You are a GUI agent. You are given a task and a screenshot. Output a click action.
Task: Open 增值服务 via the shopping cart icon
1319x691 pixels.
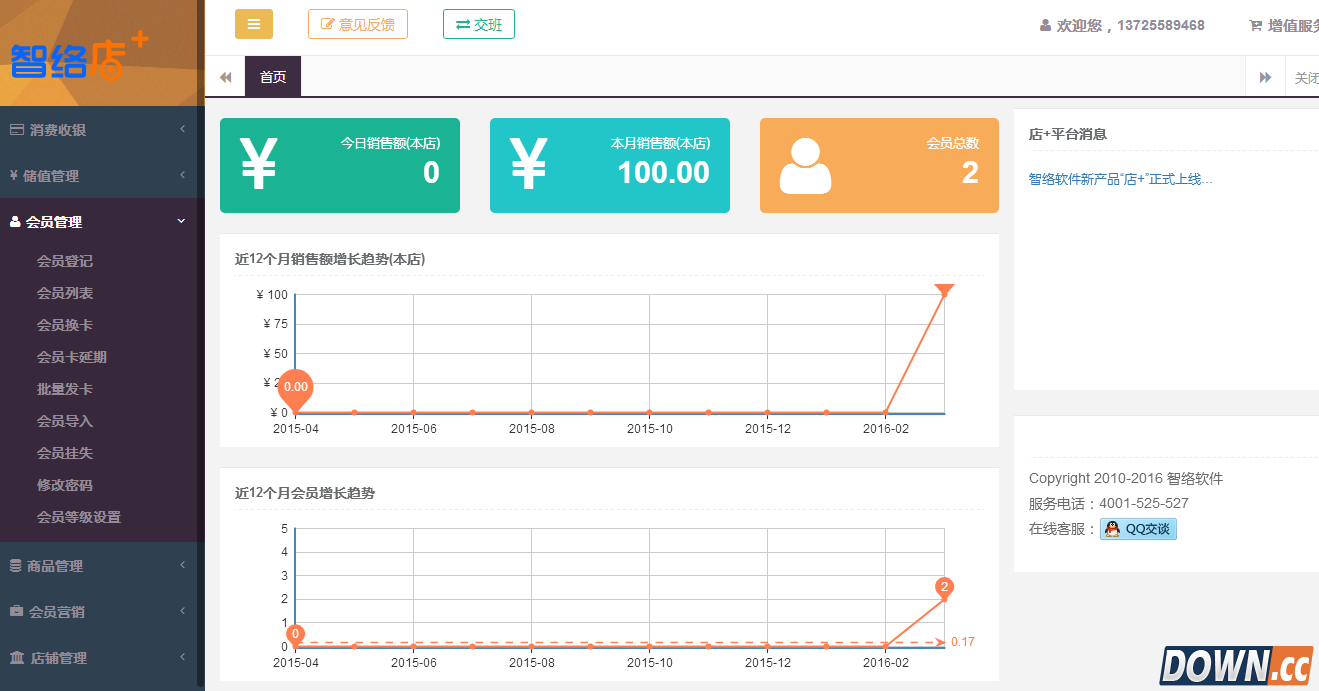[x=1257, y=25]
